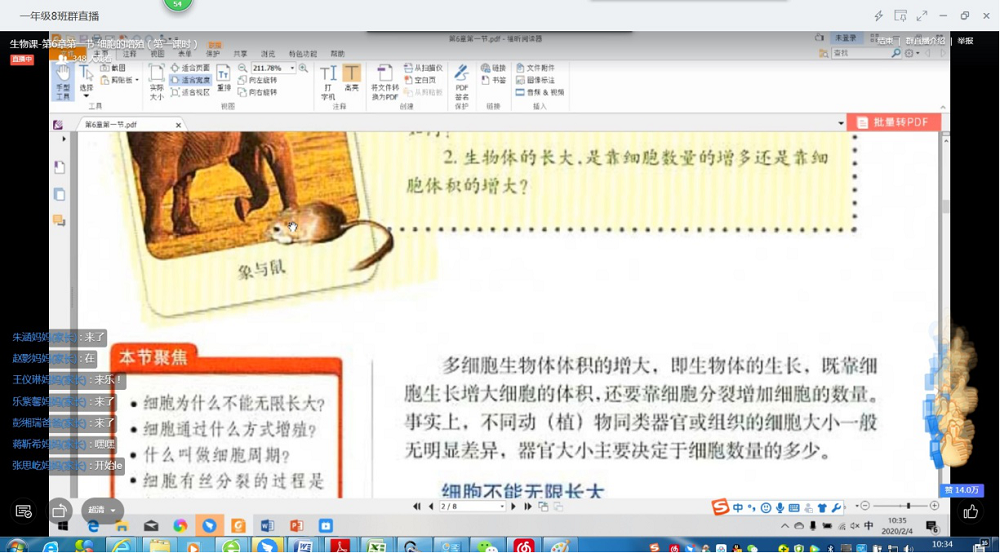Select the Typewriter (打字机) tool
The image size is (1000, 553).
tap(328, 82)
